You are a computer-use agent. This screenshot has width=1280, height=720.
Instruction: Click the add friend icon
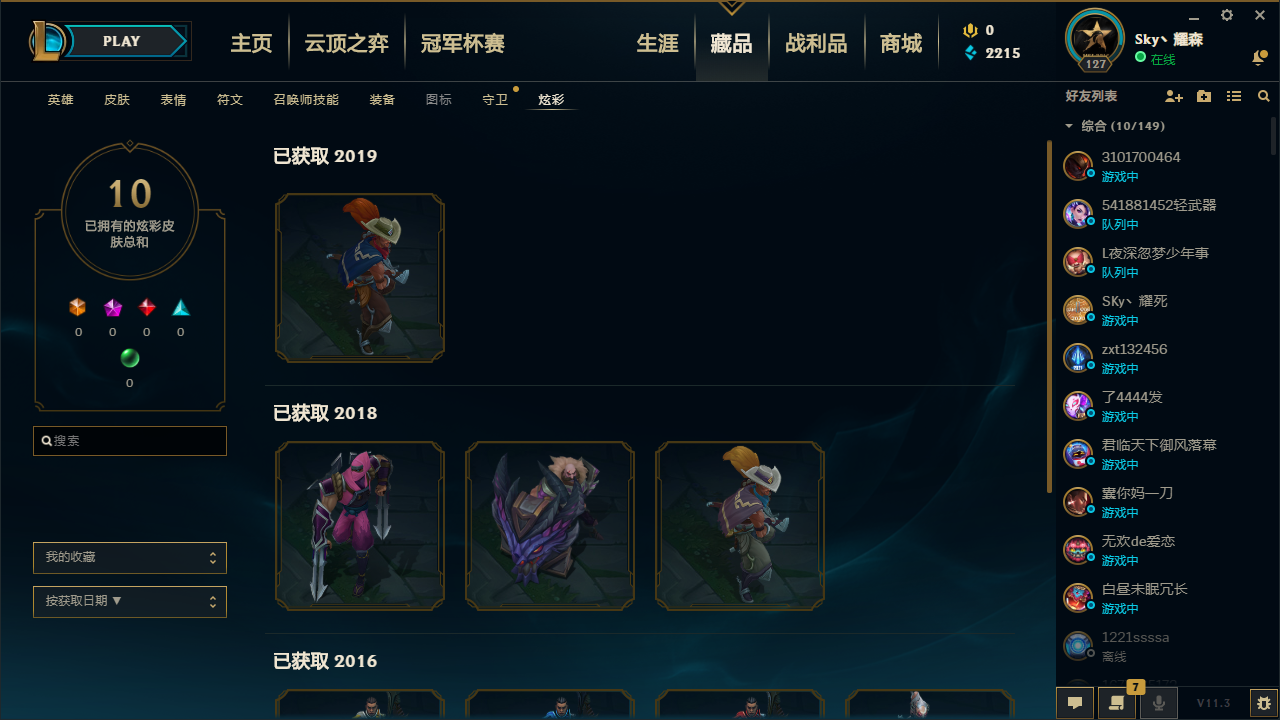point(1174,96)
